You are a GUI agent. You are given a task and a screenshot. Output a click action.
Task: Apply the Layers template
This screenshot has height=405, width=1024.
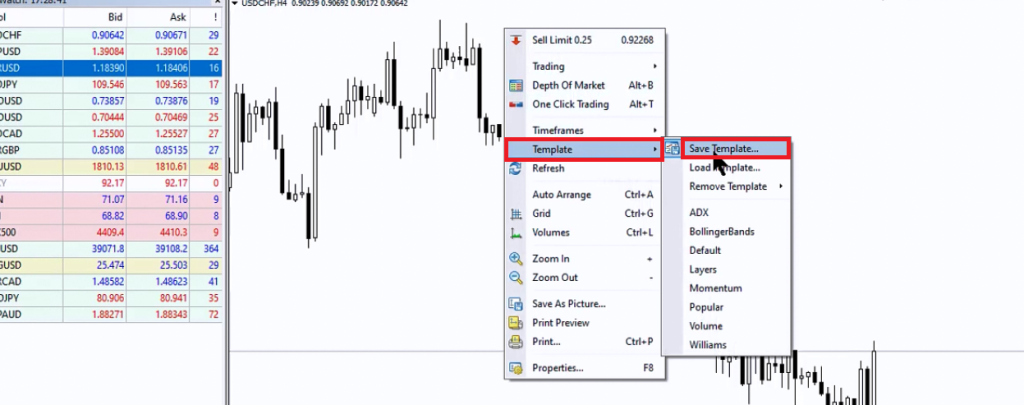(726, 269)
